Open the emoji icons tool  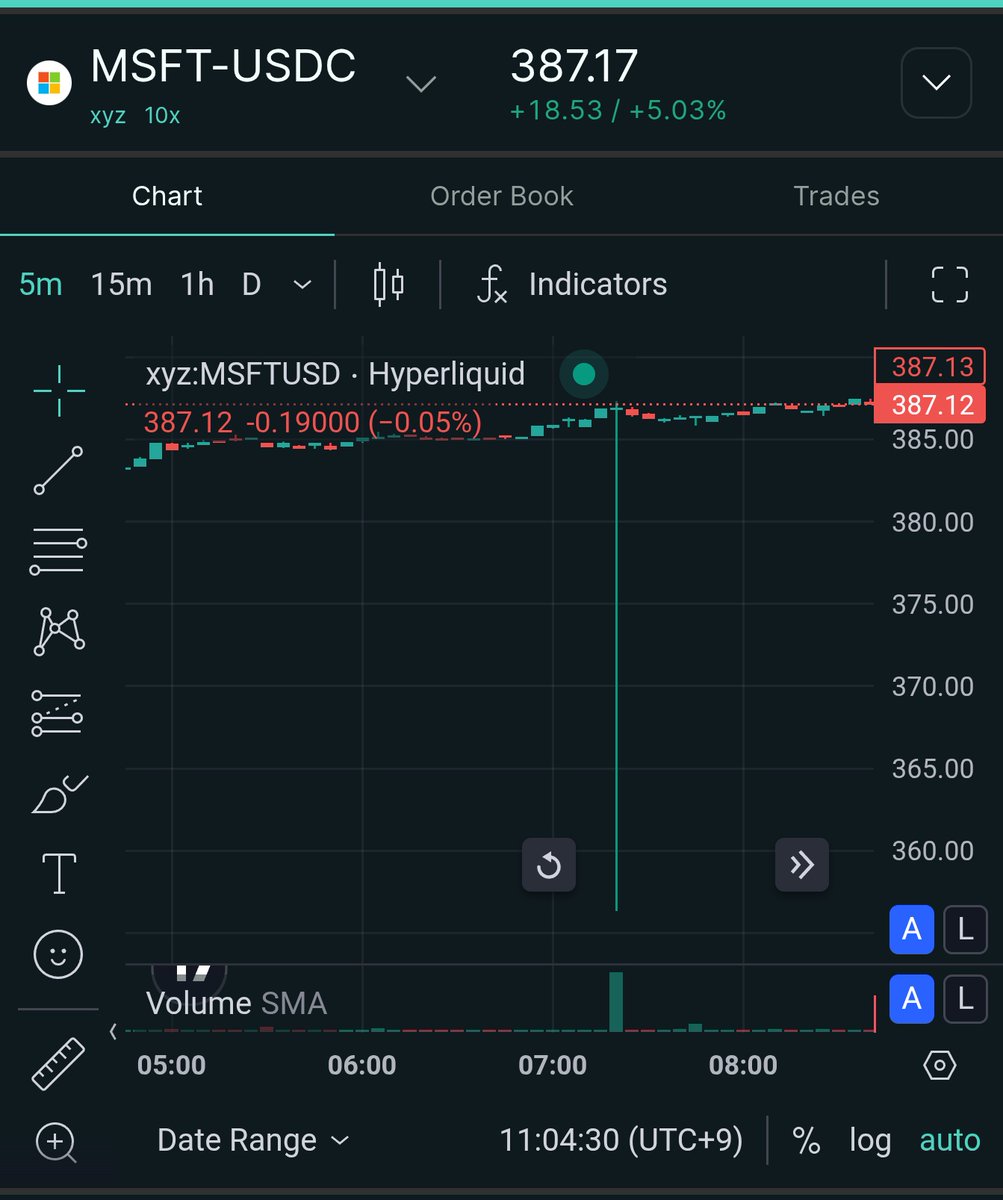pyautogui.click(x=59, y=954)
